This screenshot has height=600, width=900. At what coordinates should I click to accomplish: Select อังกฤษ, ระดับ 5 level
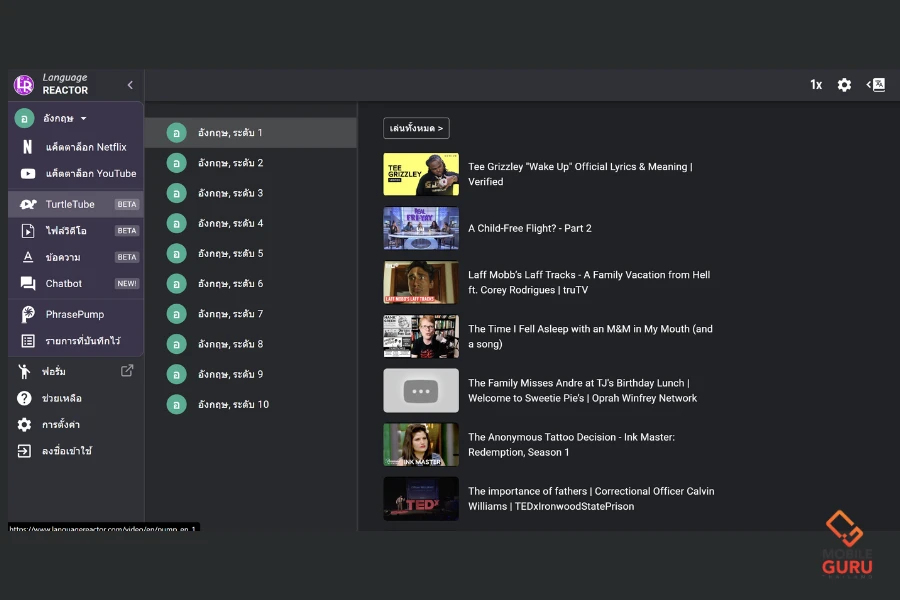click(x=230, y=253)
